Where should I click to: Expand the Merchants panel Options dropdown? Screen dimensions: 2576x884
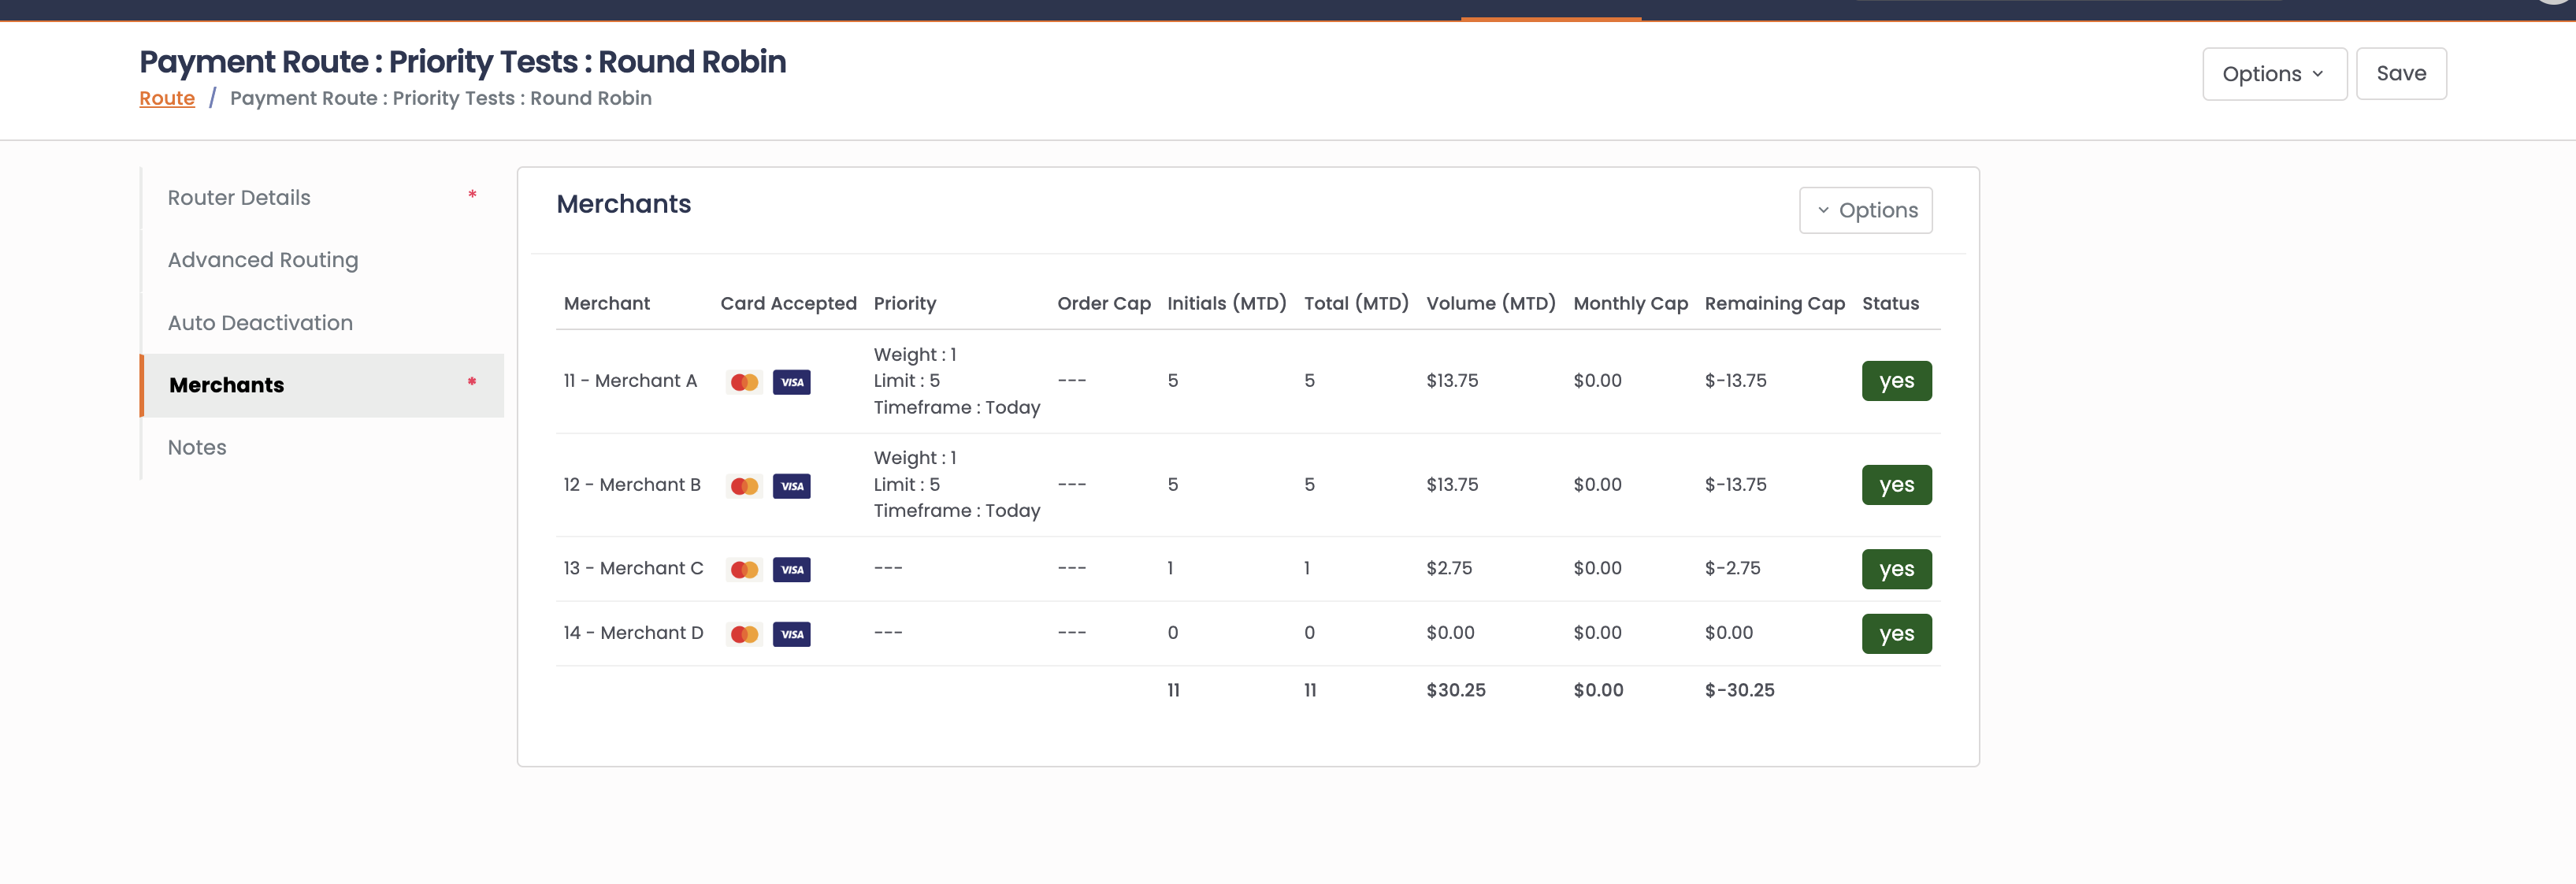pos(1865,210)
